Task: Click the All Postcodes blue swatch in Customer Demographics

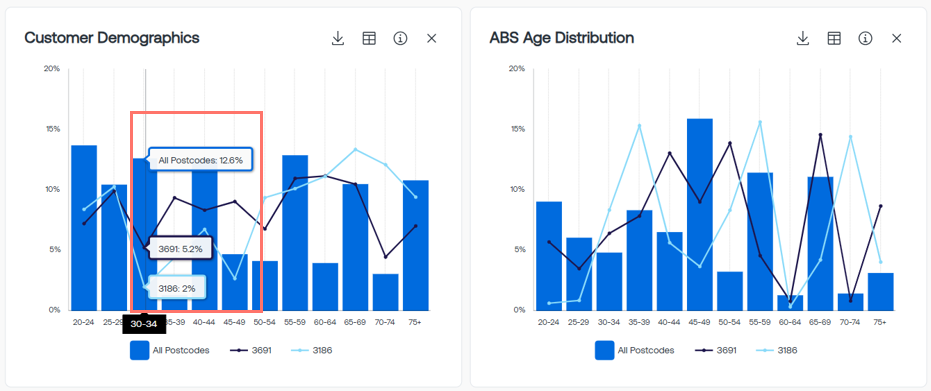Action: [x=140, y=350]
